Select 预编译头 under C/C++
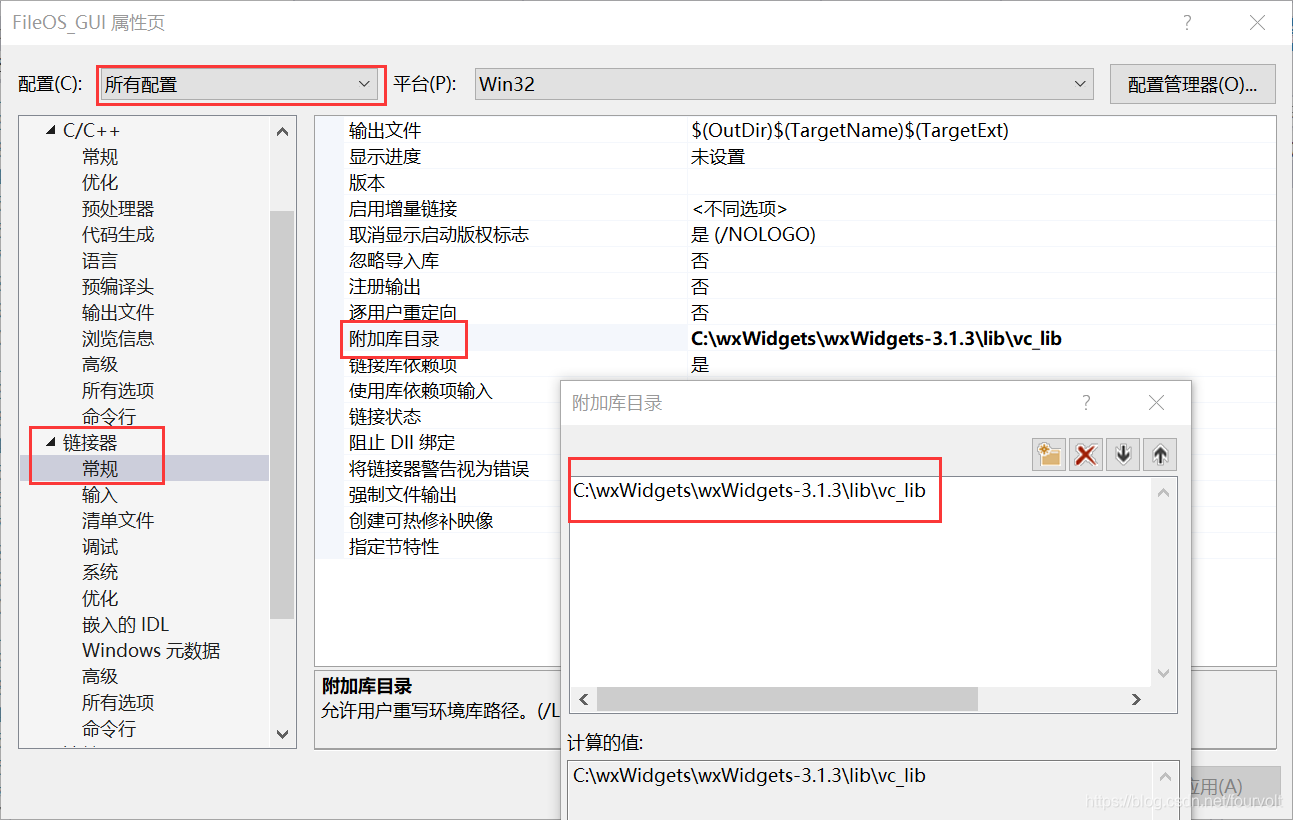1293x820 pixels. pyautogui.click(x=118, y=287)
